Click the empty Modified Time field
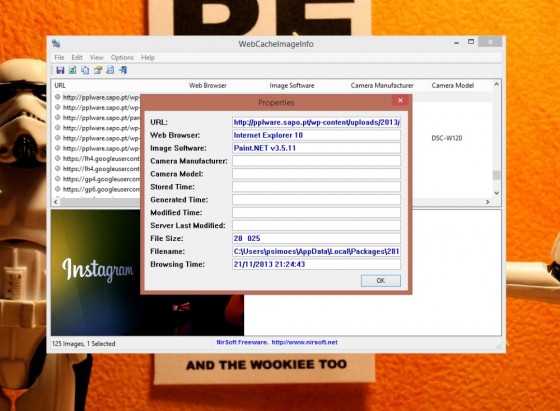This screenshot has height=411, width=560. [316, 212]
